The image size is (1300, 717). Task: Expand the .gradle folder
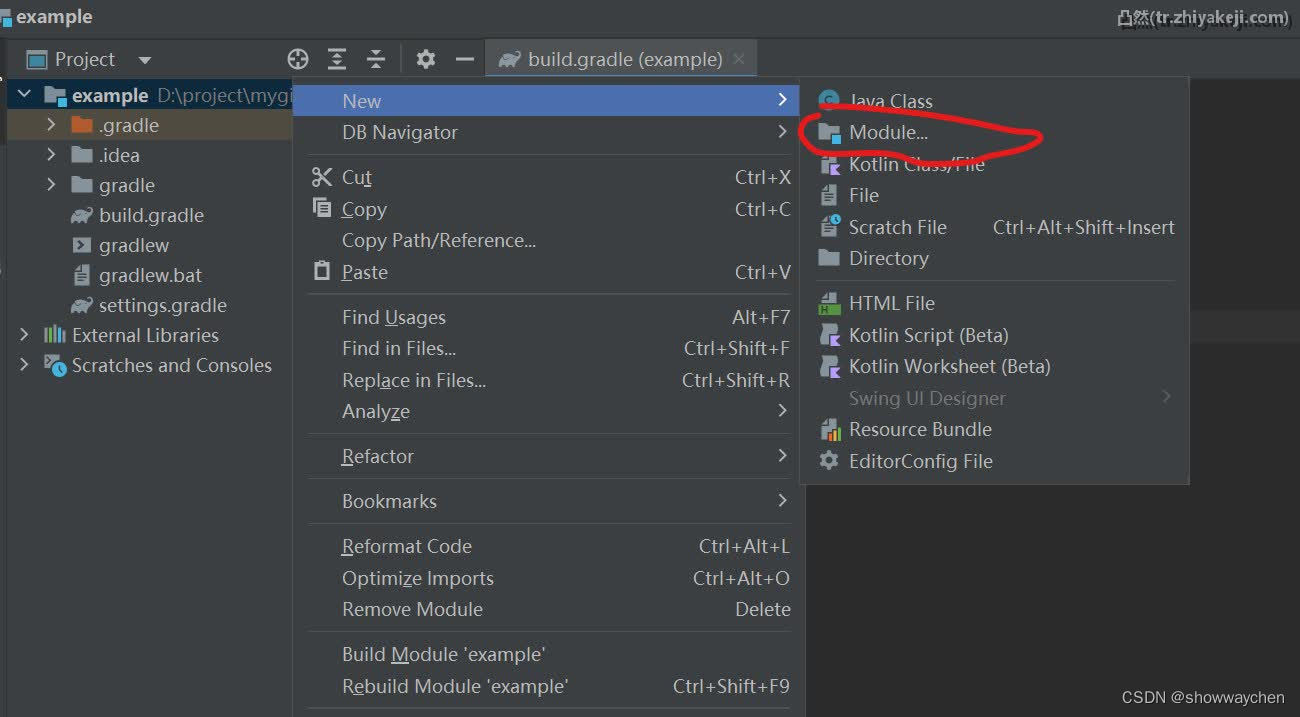click(51, 125)
